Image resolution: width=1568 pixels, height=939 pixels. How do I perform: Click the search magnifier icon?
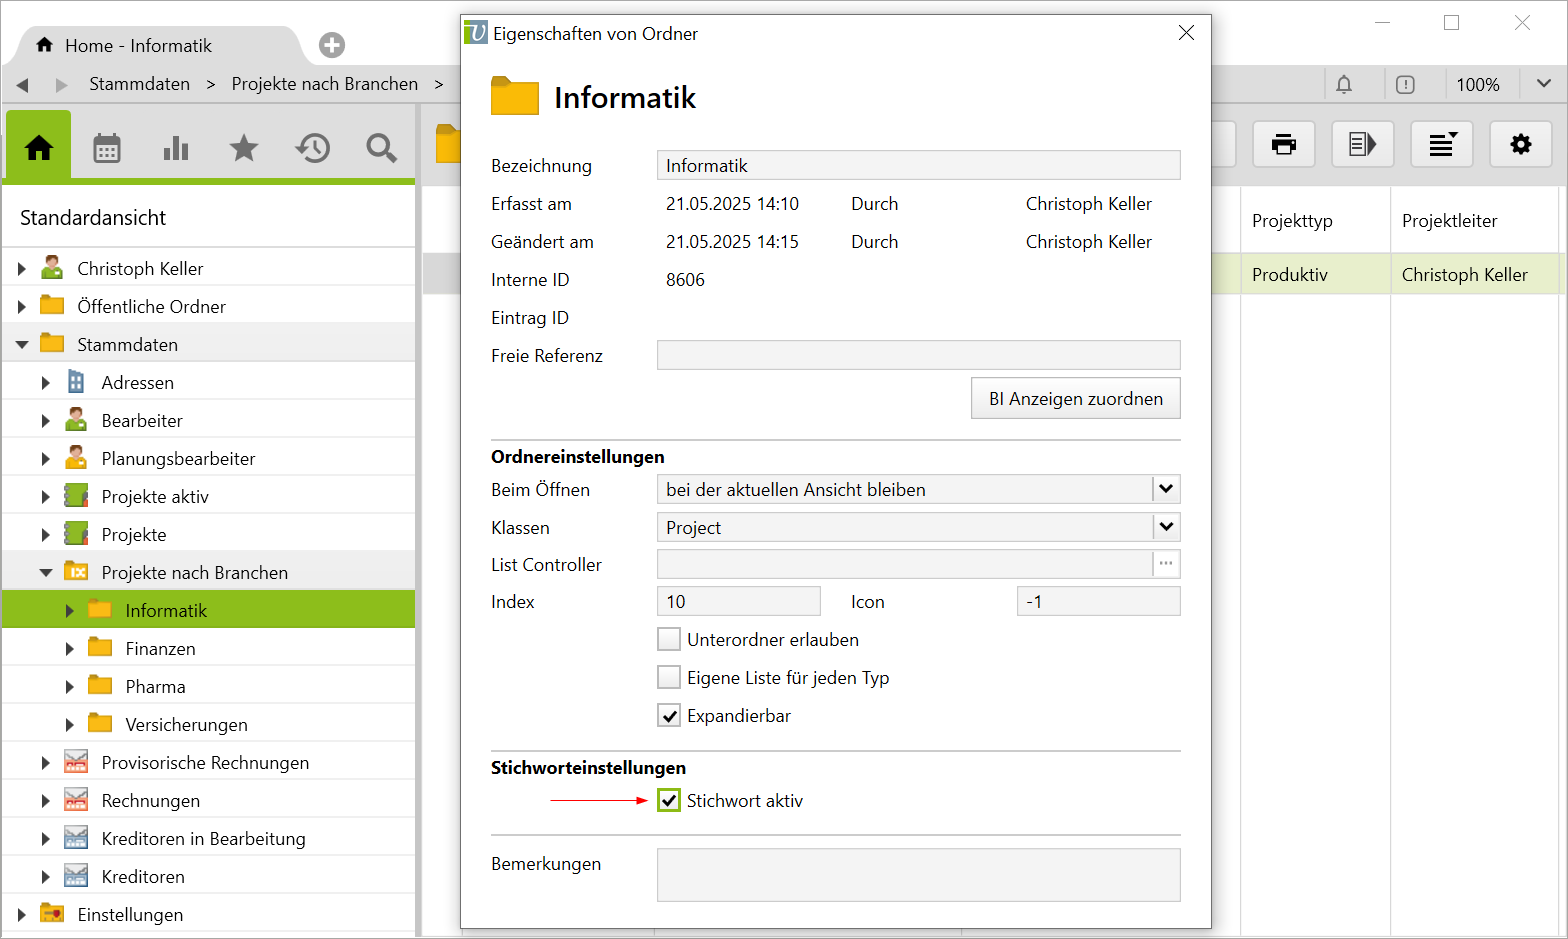pyautogui.click(x=381, y=148)
